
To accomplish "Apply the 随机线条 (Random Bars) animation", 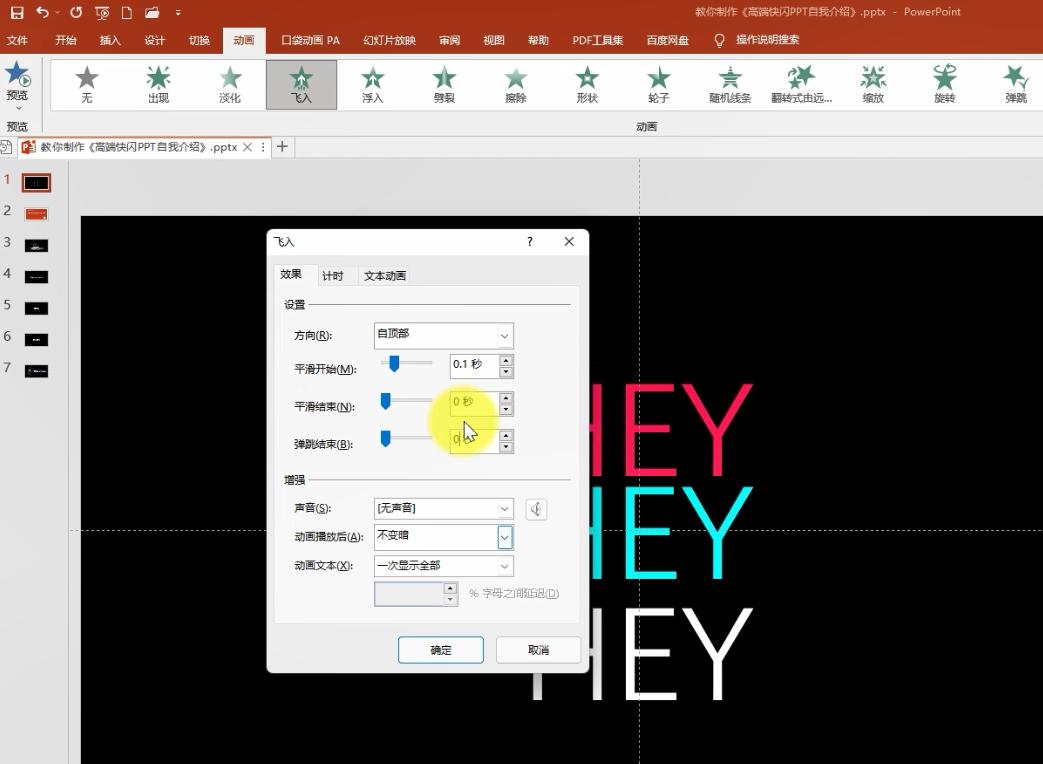I will [x=729, y=84].
